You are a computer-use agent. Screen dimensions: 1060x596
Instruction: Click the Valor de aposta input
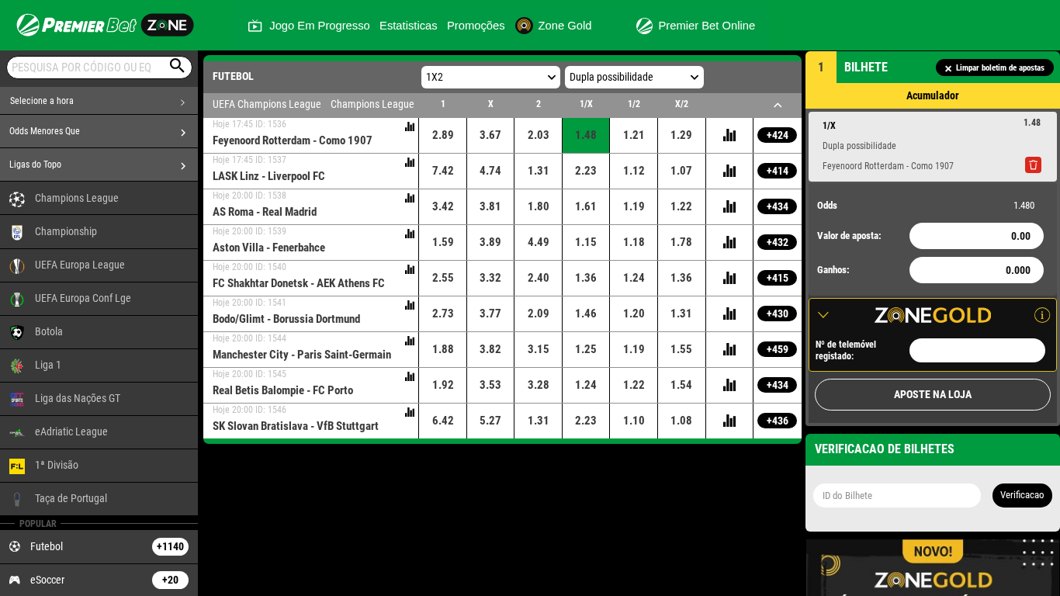(975, 236)
